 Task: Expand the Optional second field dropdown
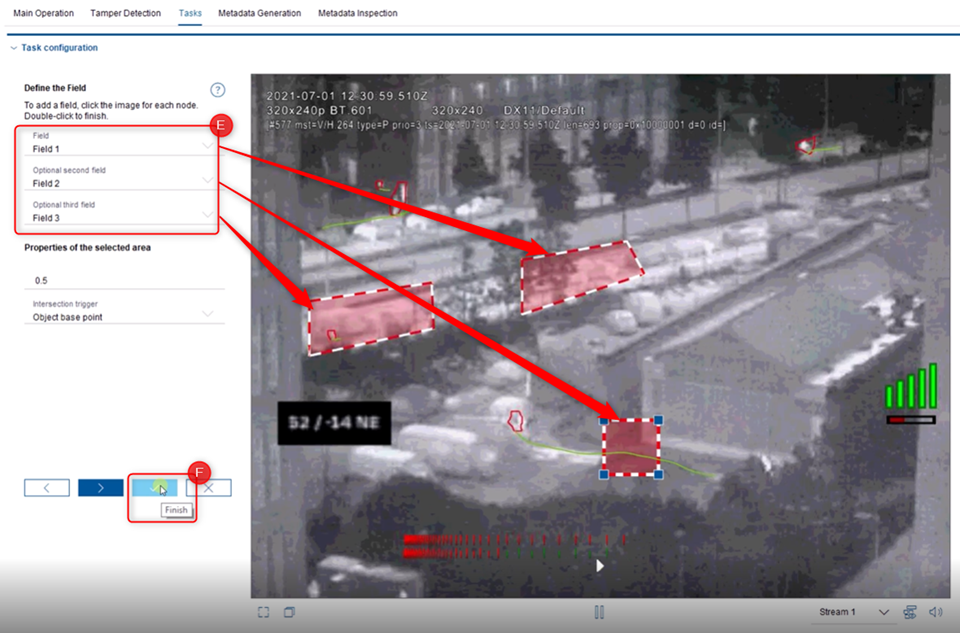[120, 179]
